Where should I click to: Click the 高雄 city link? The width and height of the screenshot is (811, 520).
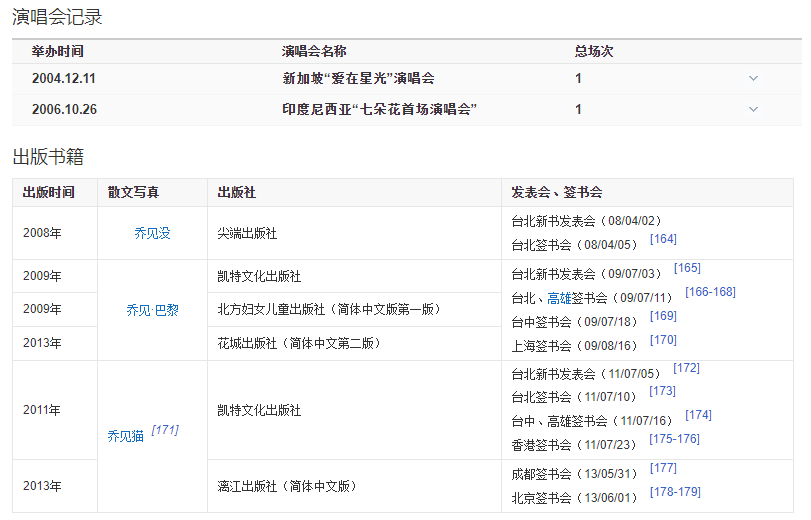pos(559,298)
